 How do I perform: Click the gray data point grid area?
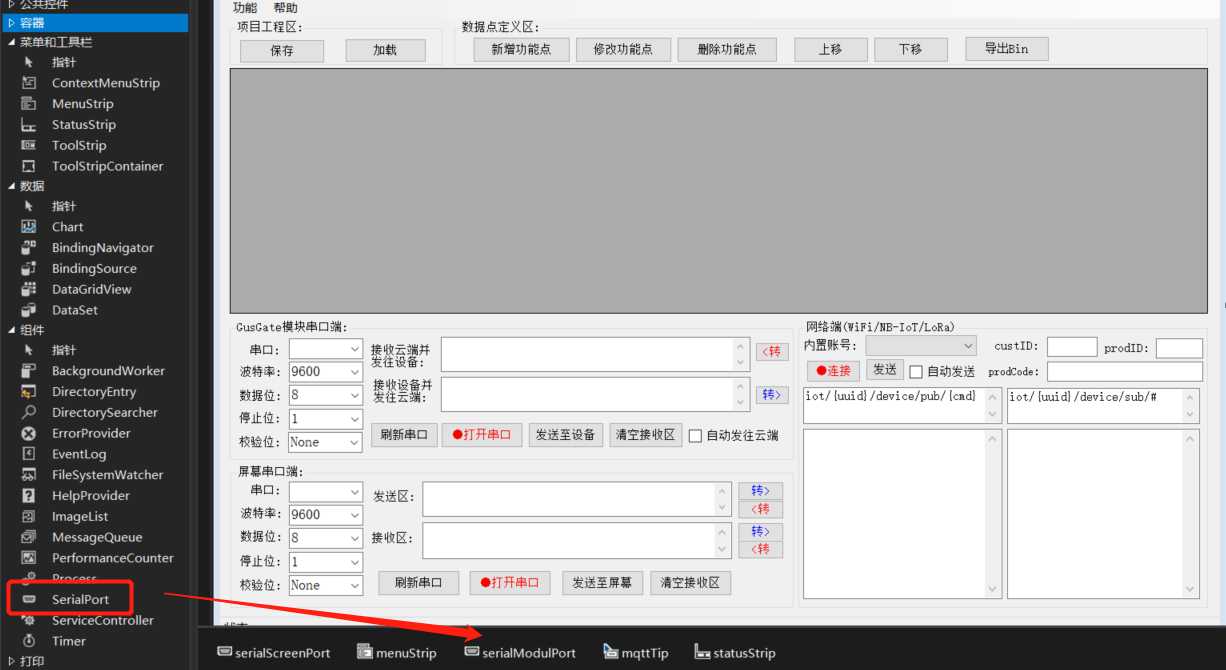point(718,191)
